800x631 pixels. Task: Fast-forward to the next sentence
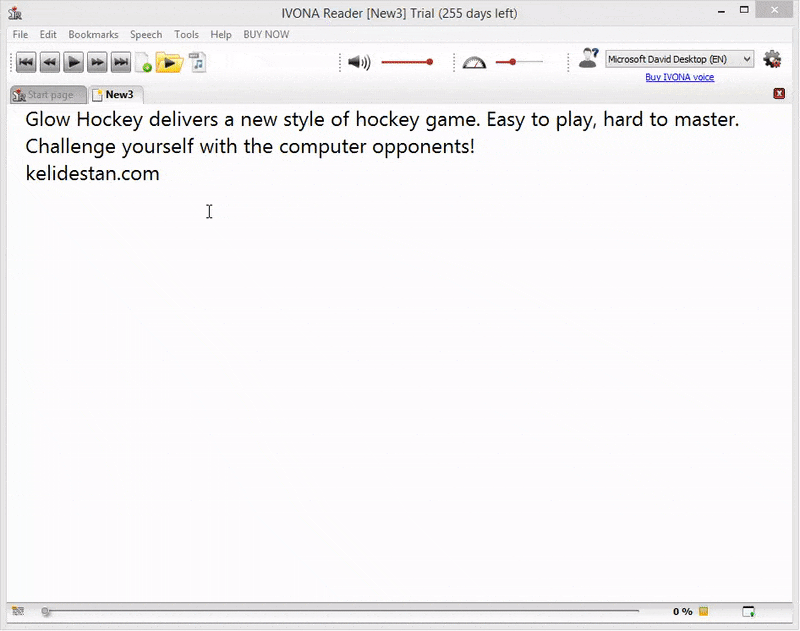click(x=97, y=62)
